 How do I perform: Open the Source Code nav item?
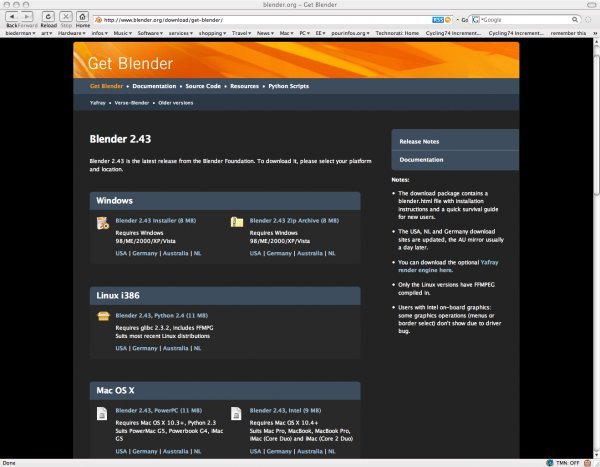pos(203,86)
